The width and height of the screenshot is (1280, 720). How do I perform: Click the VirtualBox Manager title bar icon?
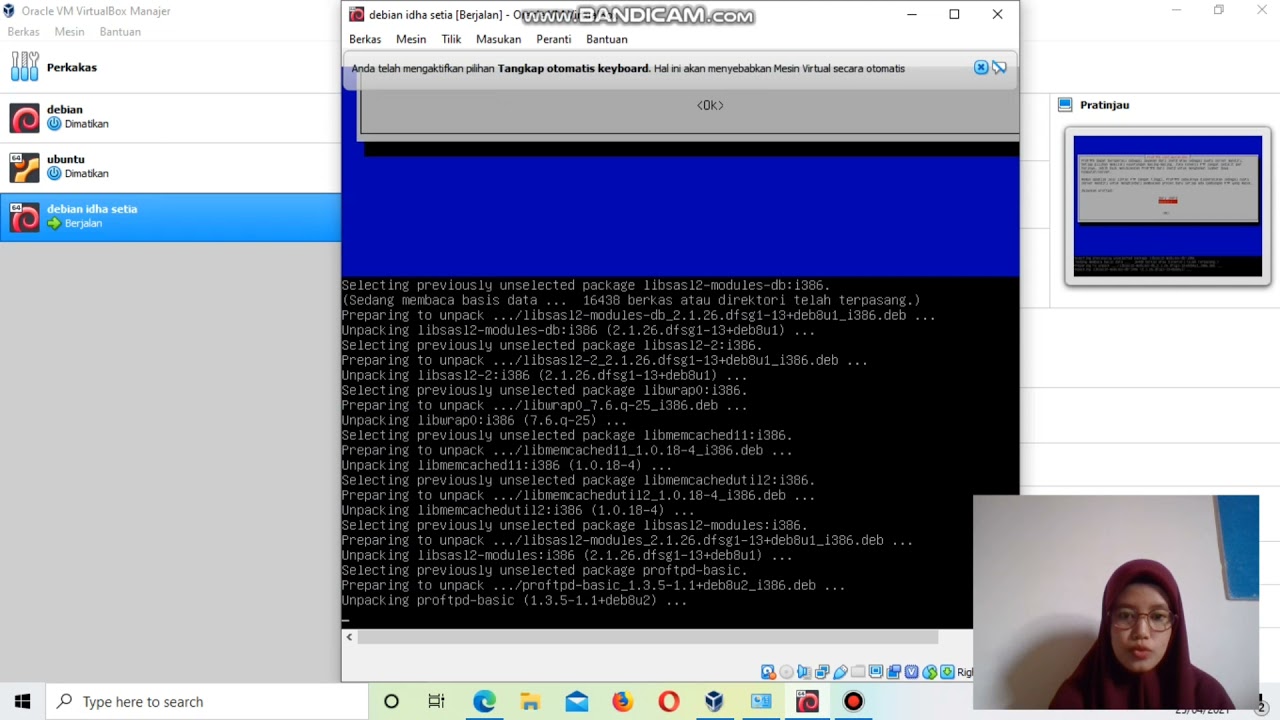point(9,11)
